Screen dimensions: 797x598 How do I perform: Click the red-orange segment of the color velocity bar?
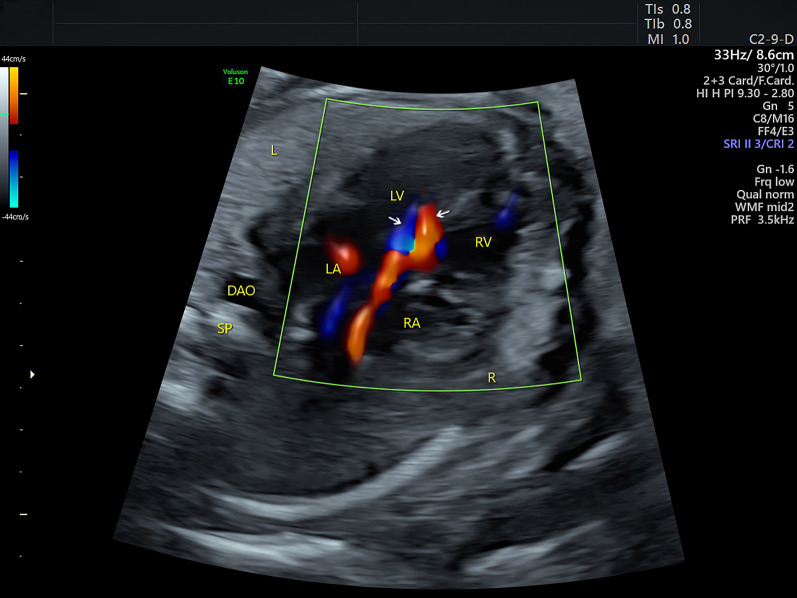tap(14, 96)
